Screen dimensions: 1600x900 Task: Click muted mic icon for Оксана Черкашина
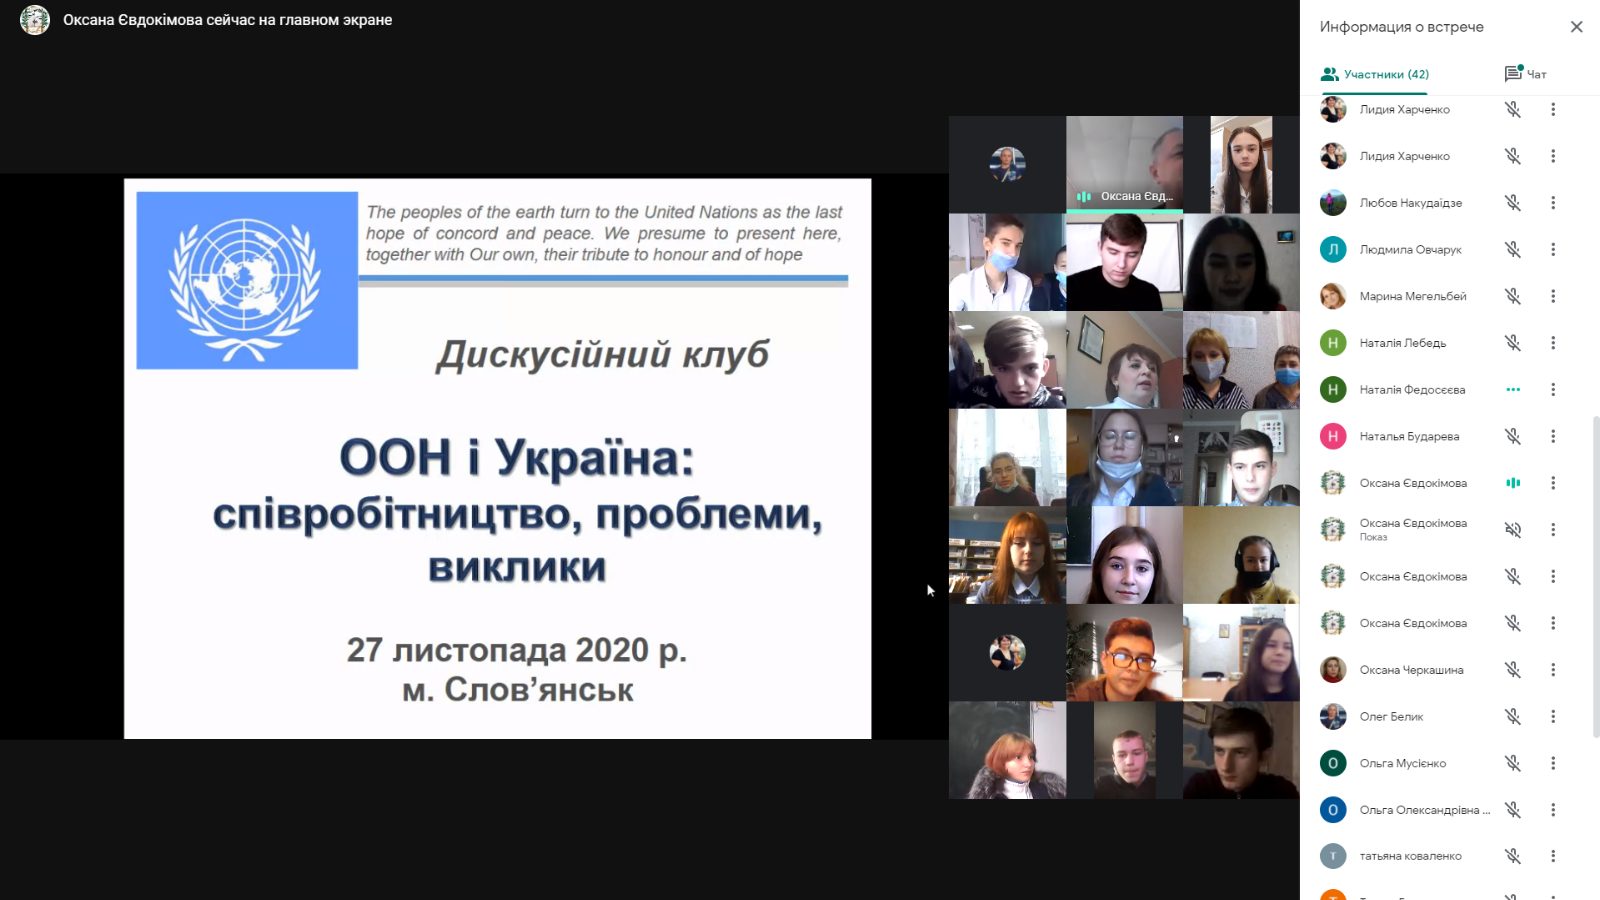[1513, 670]
